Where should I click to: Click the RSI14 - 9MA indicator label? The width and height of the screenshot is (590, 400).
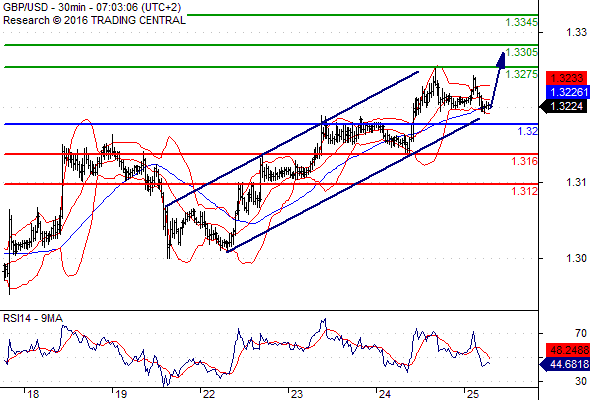33,318
